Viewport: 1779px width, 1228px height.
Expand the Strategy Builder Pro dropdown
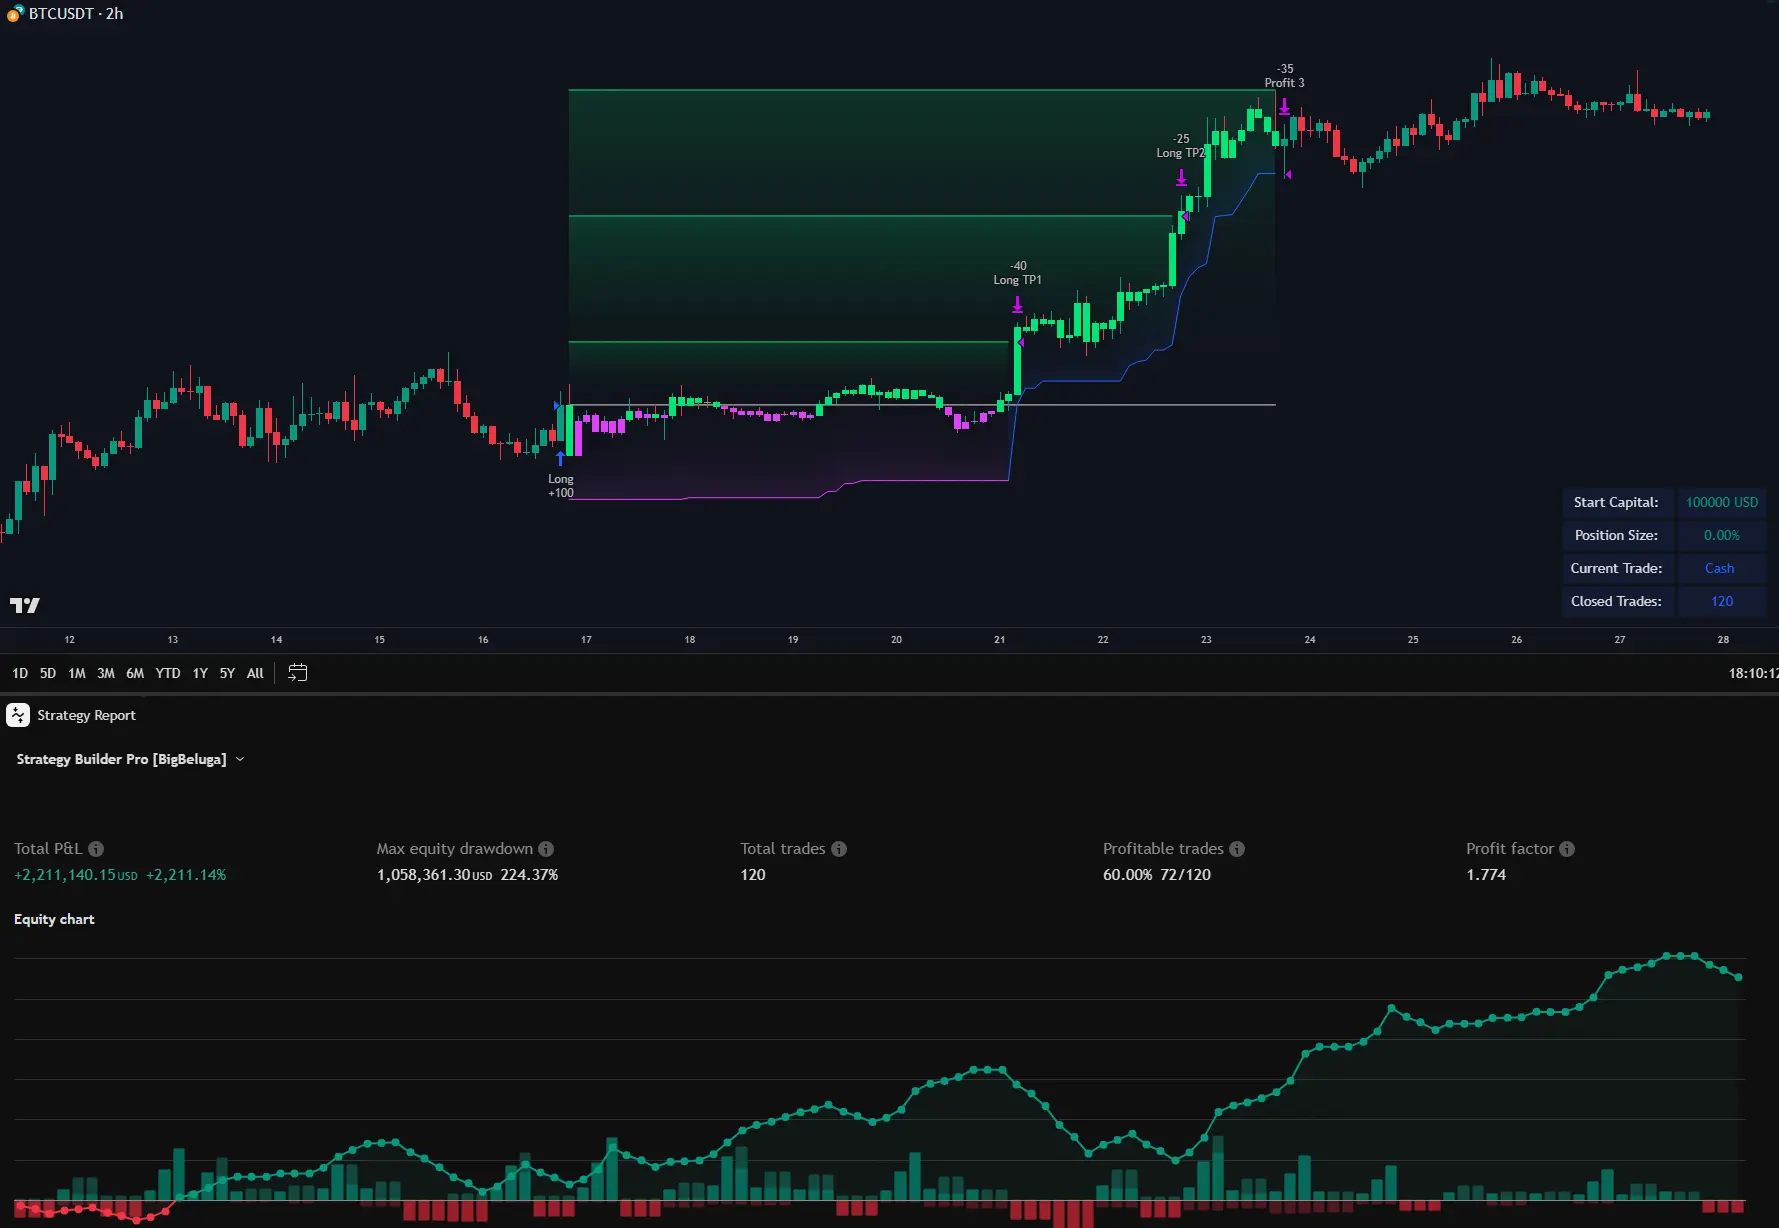(x=240, y=760)
